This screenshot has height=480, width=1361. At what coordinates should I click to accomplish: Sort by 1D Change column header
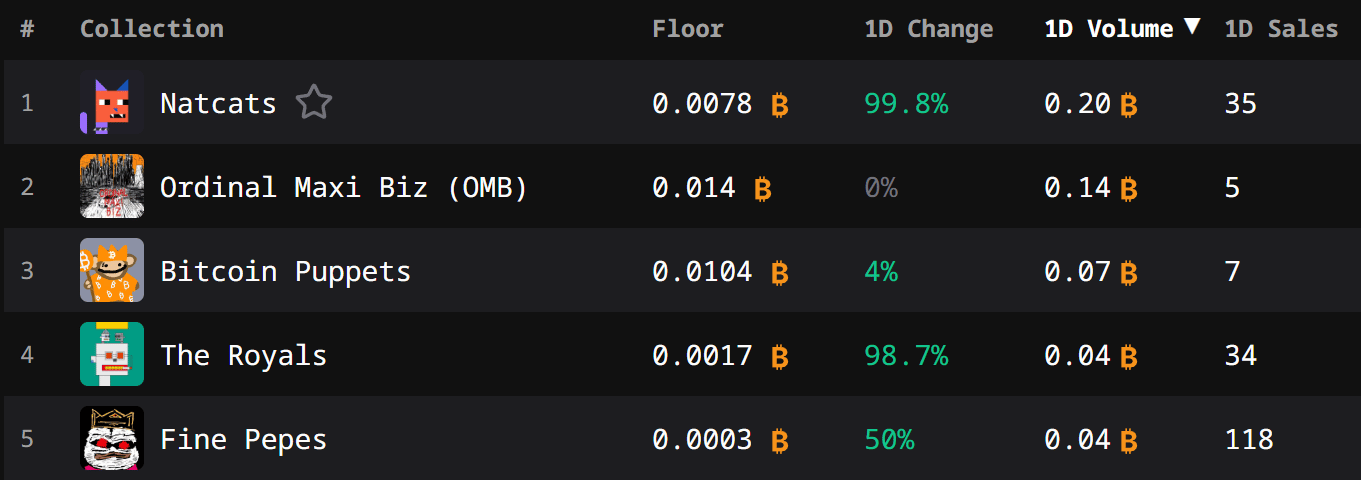click(929, 29)
